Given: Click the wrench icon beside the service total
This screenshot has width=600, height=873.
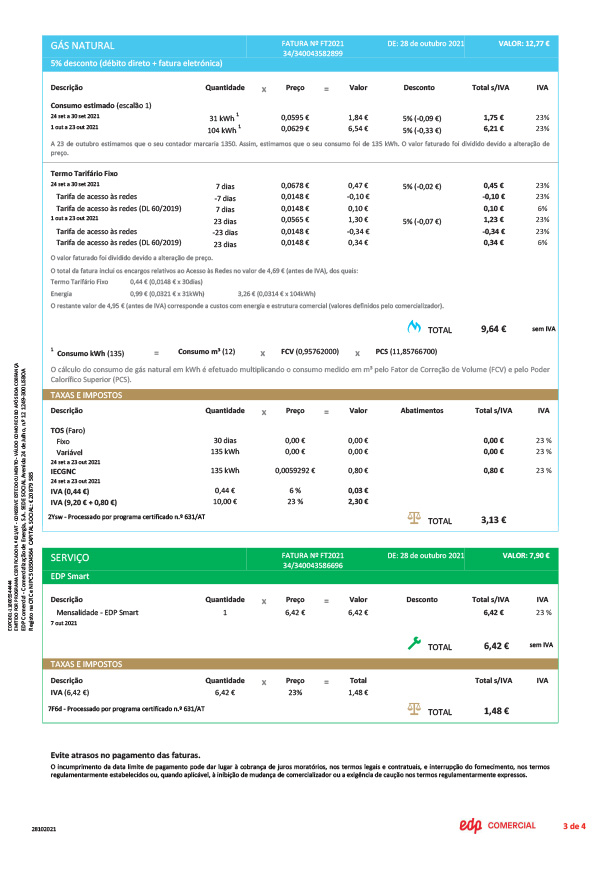Looking at the screenshot, I should tap(414, 644).
